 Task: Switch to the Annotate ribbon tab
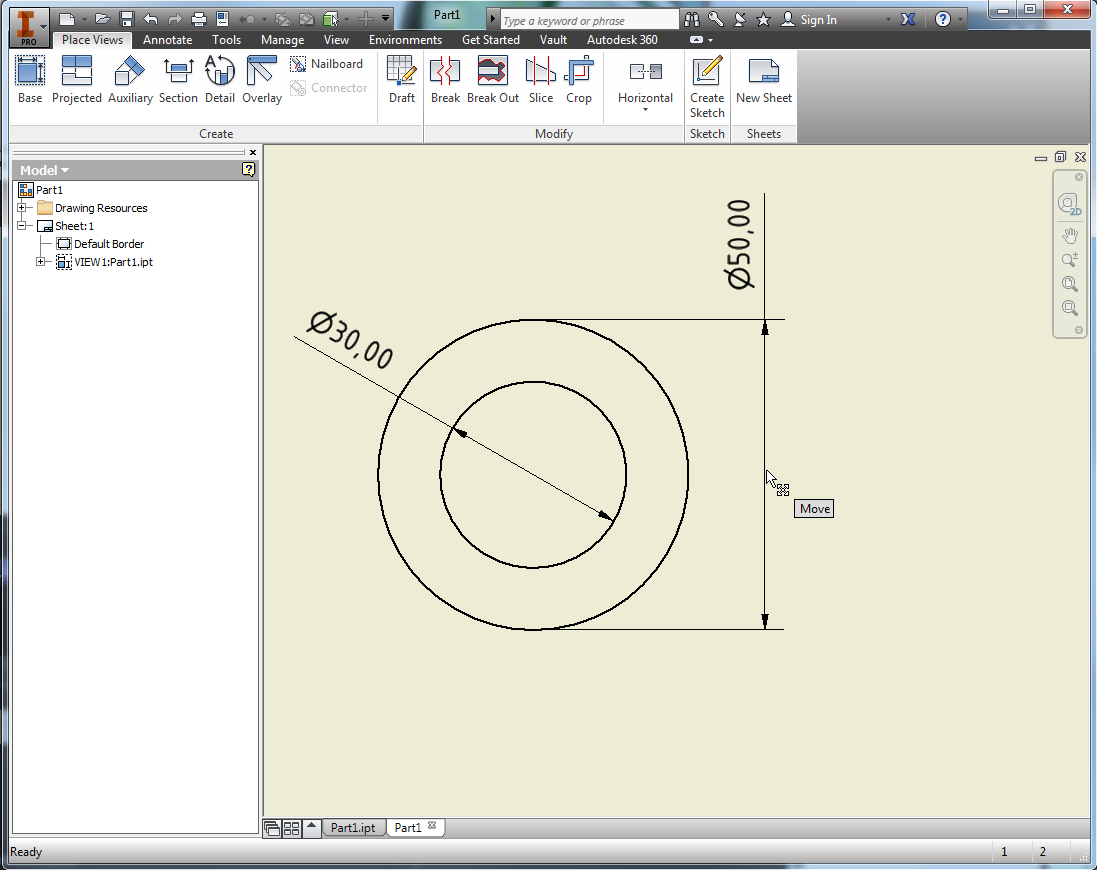pos(167,40)
